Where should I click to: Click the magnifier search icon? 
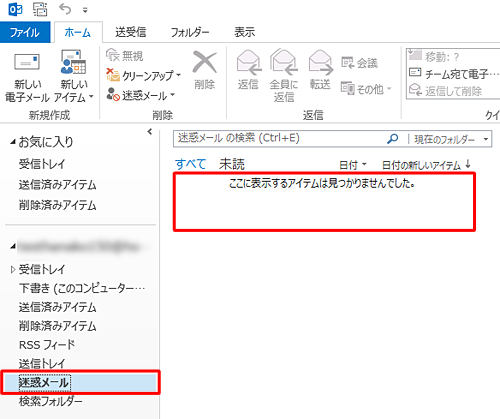(393, 138)
